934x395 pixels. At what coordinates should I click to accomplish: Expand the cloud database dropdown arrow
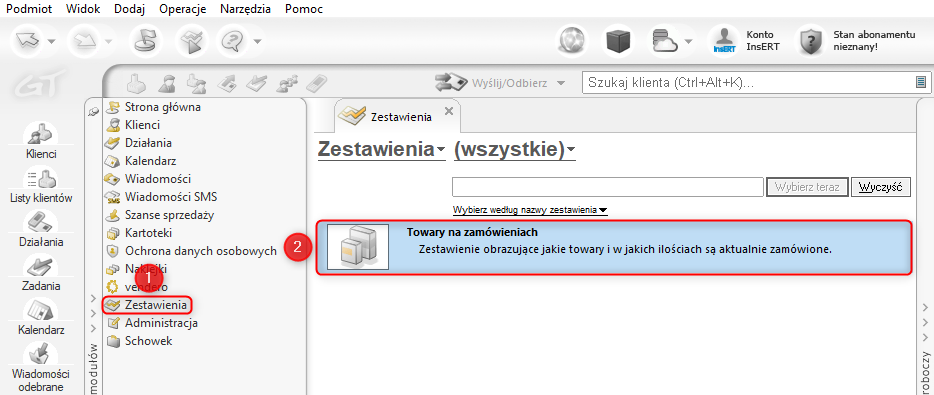coord(689,42)
